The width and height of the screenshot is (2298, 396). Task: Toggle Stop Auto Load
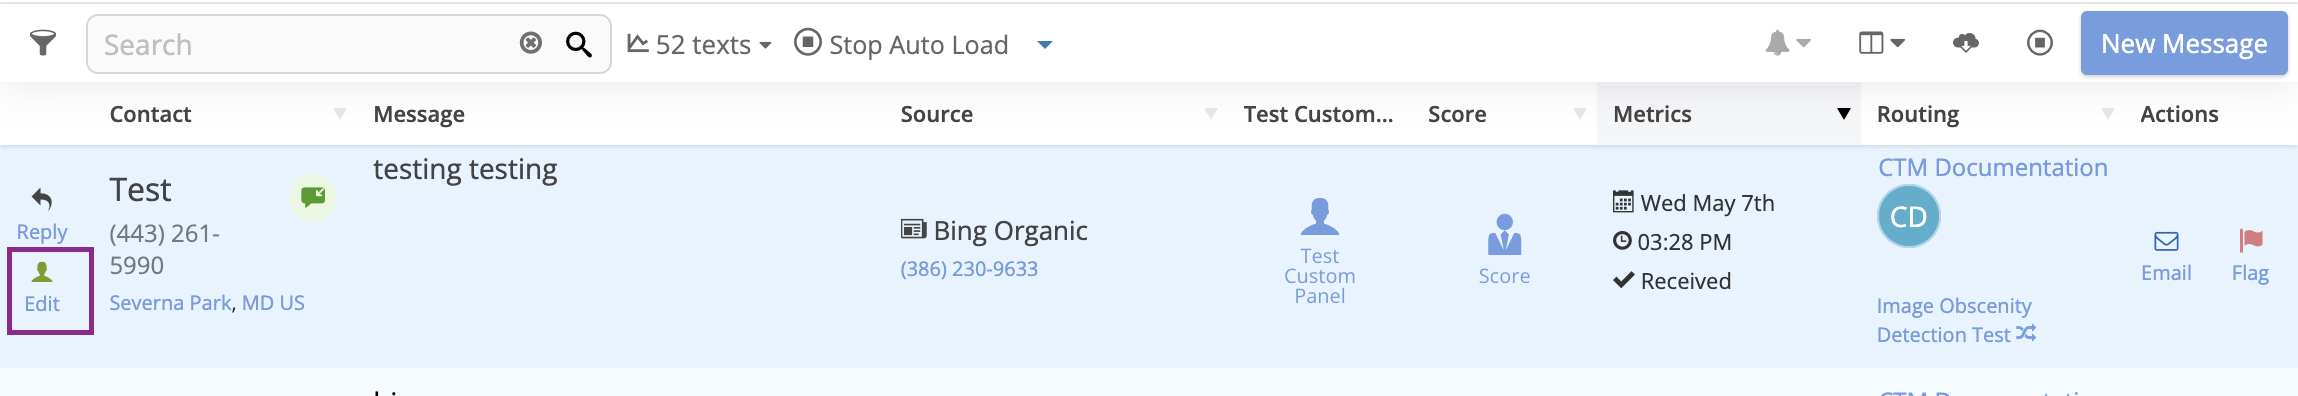click(901, 44)
